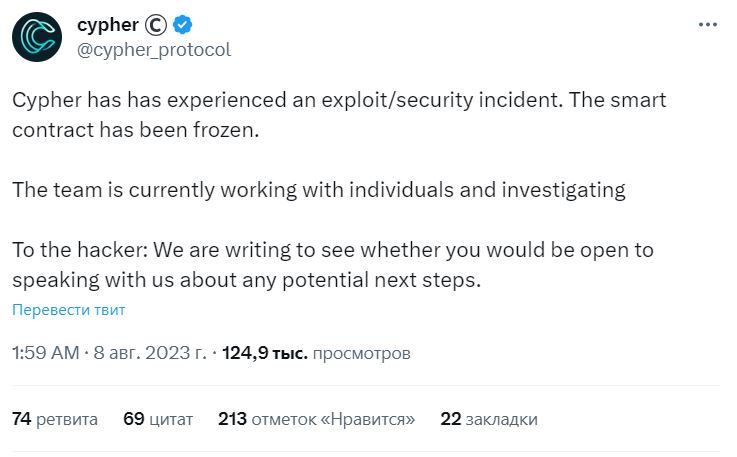Open the 69 цитат list
Image resolution: width=737 pixels, height=457 pixels.
pyautogui.click(x=158, y=419)
